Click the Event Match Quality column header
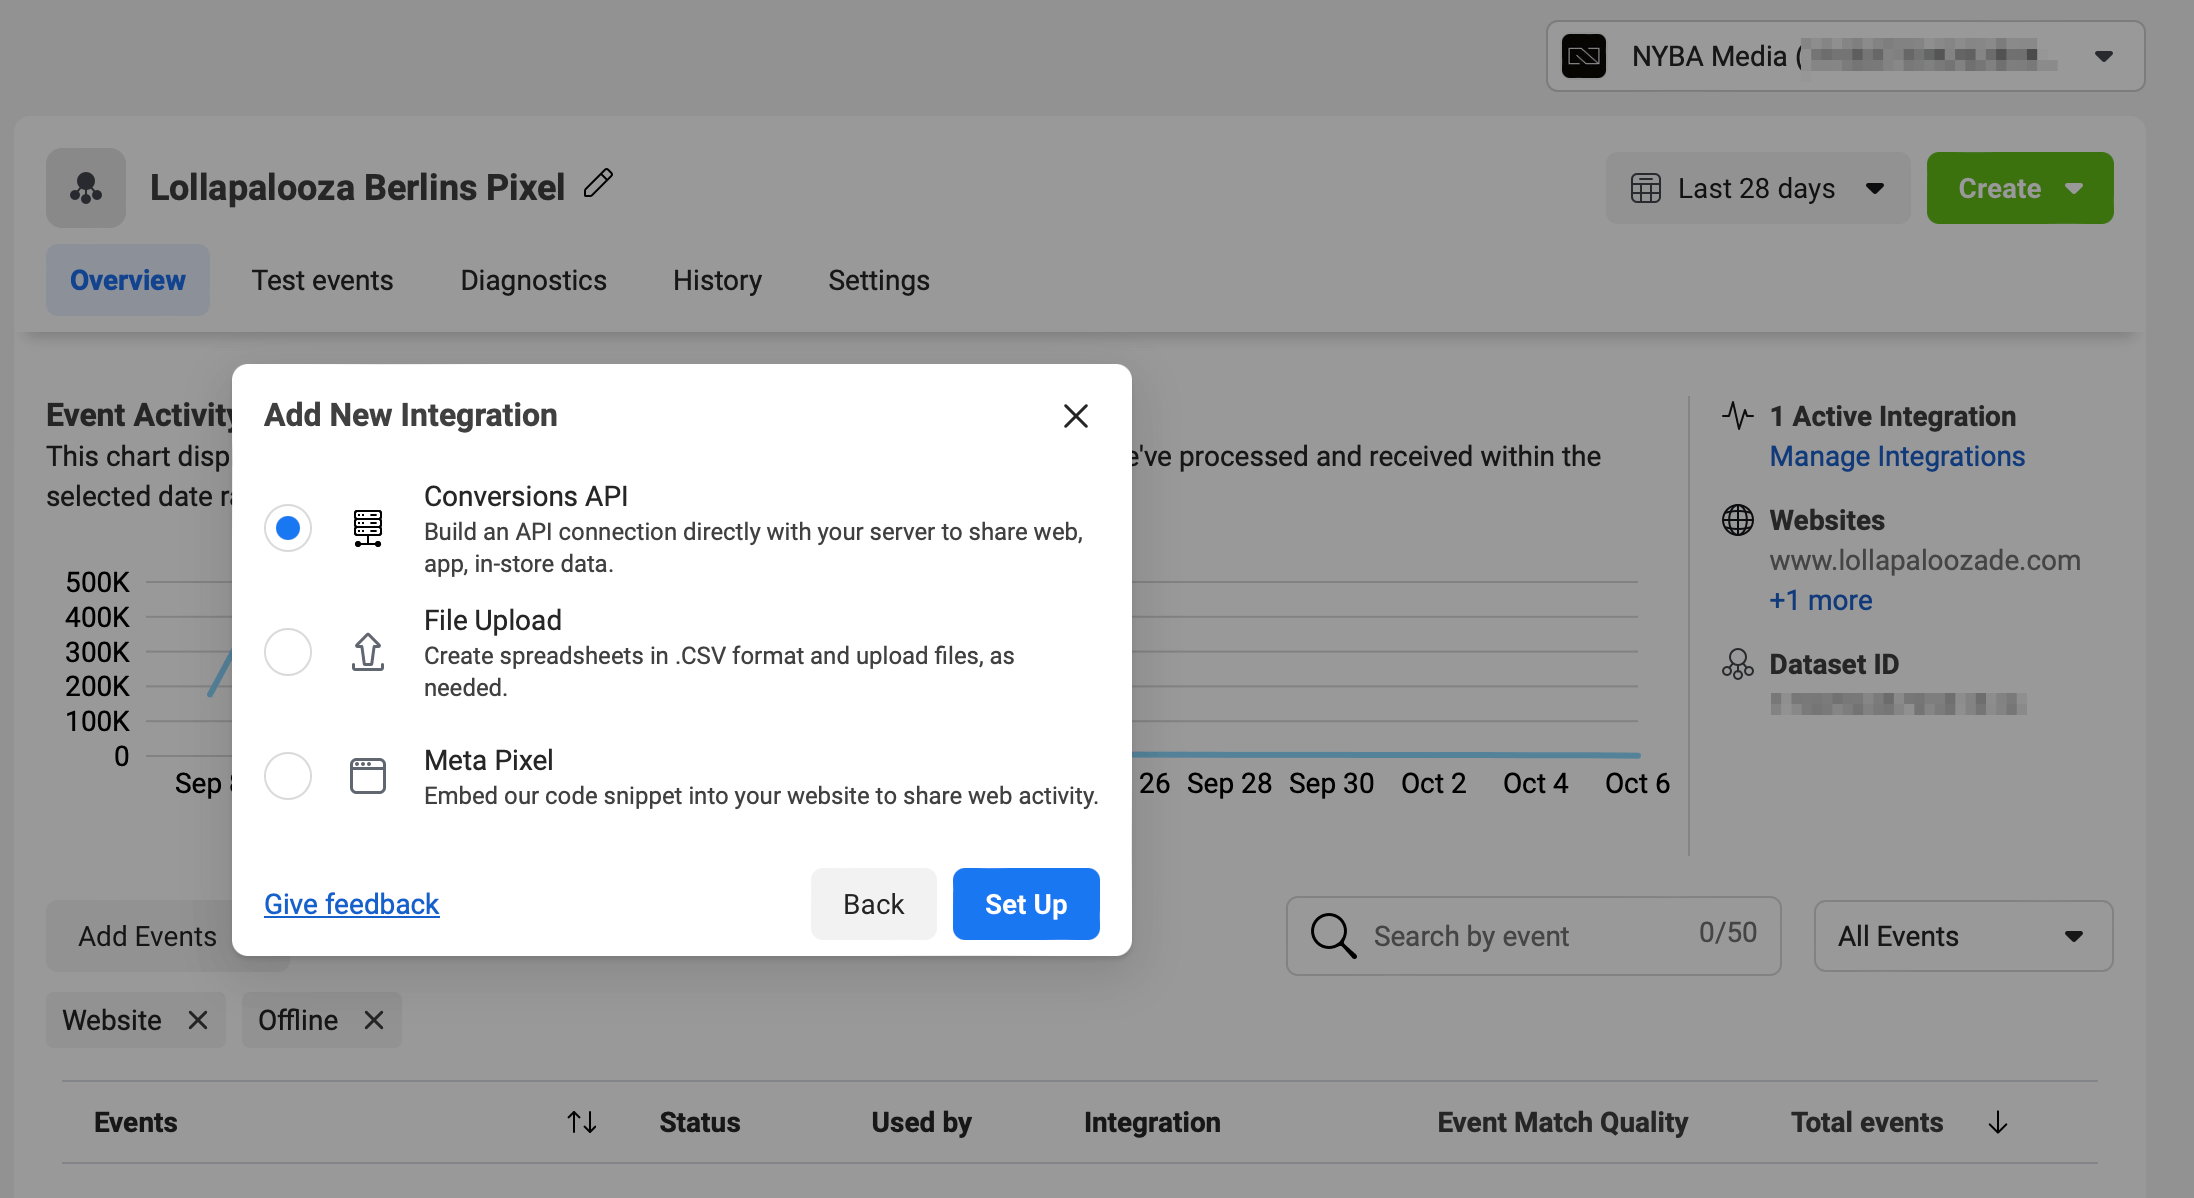2194x1198 pixels. 1563,1122
